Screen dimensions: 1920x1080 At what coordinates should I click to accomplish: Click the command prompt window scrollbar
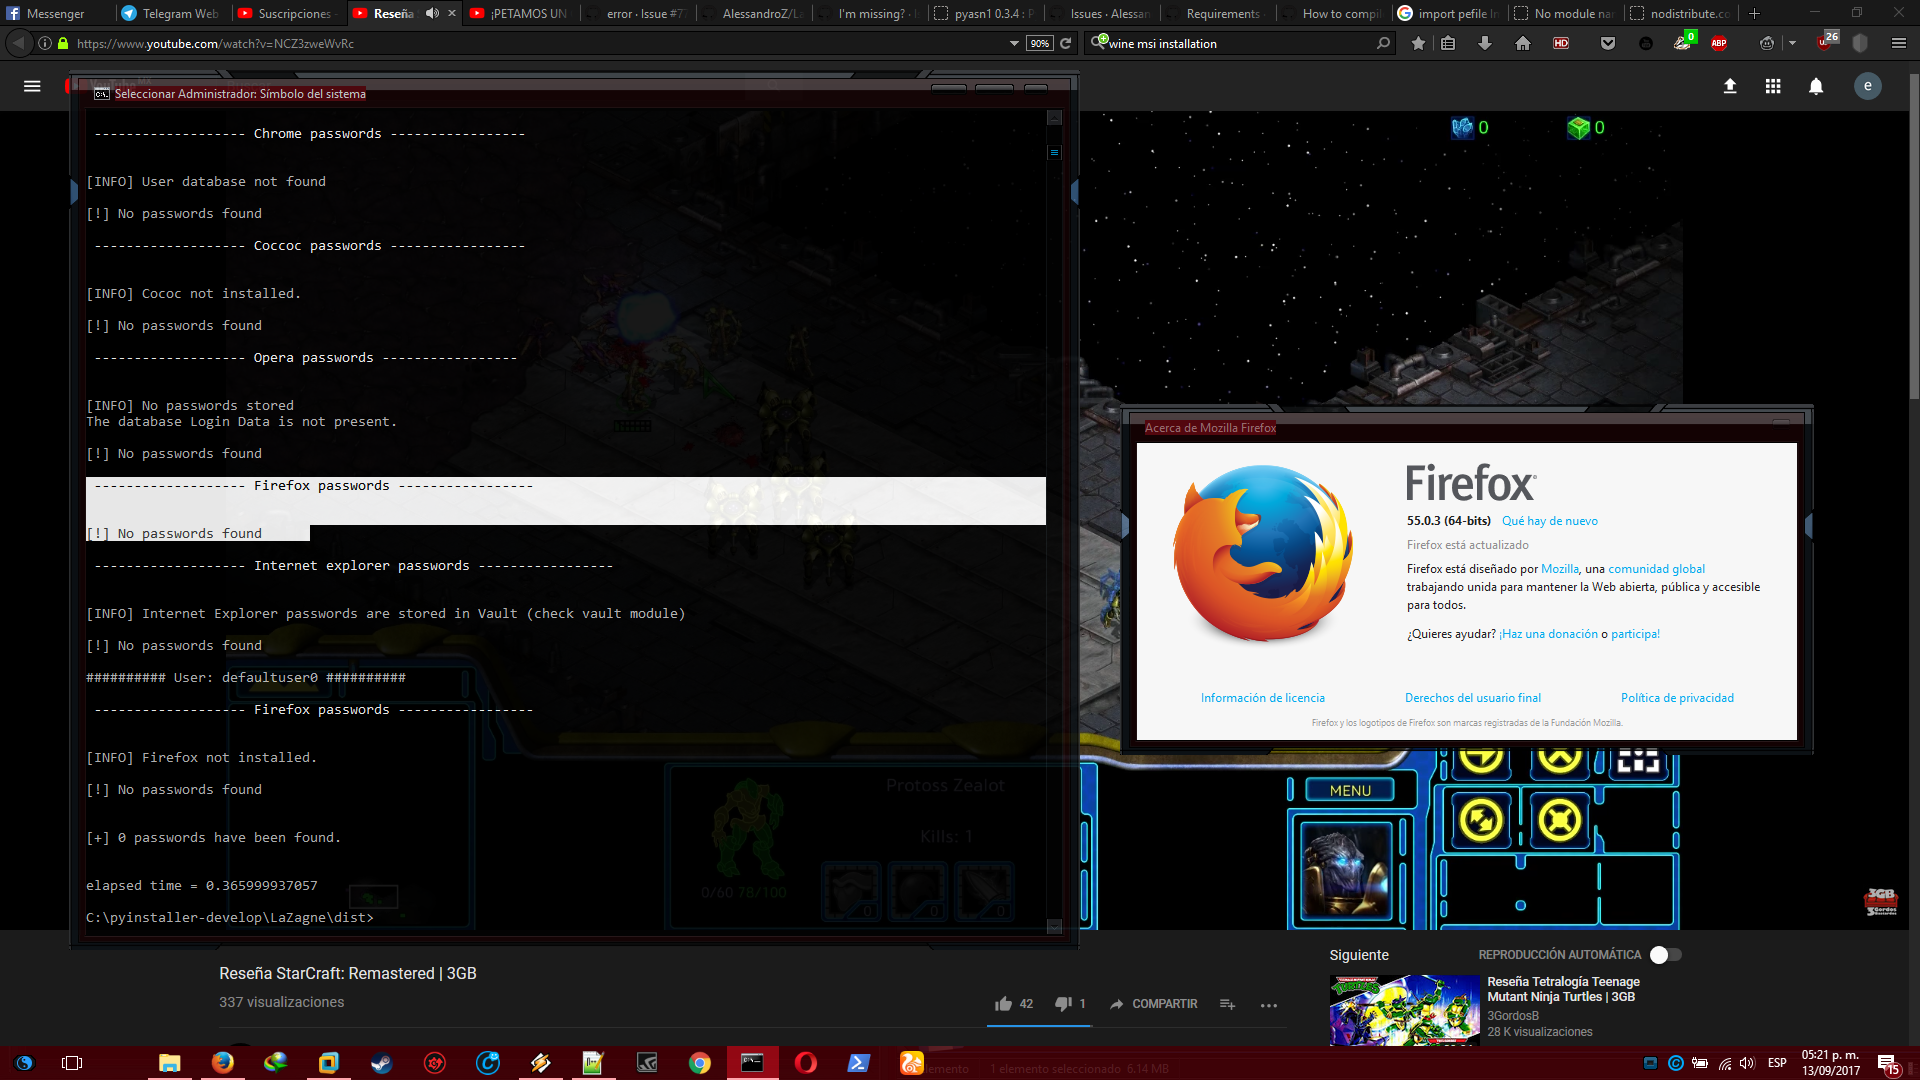tap(1054, 152)
